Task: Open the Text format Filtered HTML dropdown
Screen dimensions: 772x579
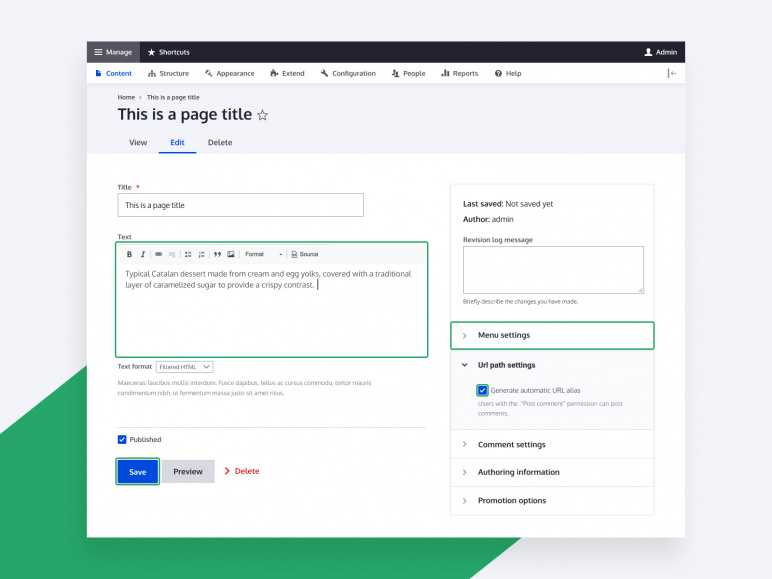Action: coord(185,367)
